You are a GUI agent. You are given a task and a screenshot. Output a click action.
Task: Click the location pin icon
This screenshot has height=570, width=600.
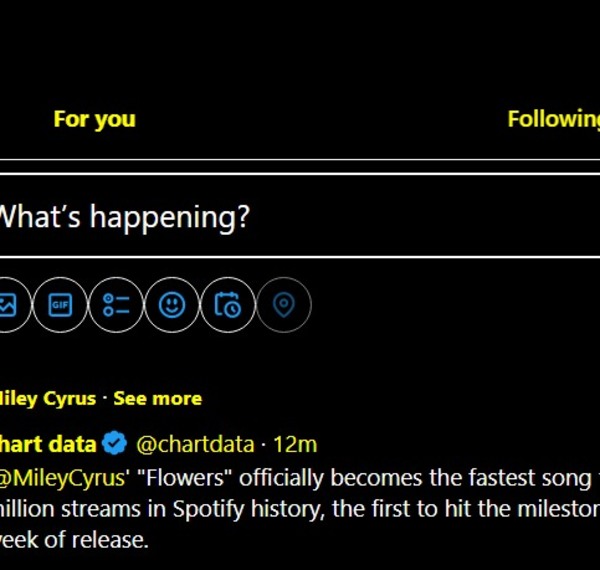pos(284,304)
